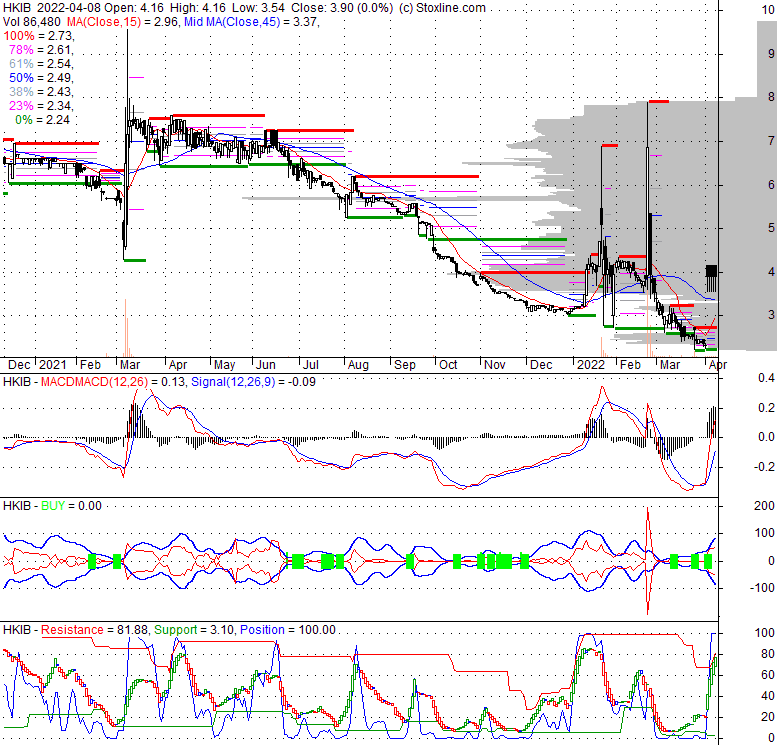
Task: Click the price axis value 10
Action: 768,10
